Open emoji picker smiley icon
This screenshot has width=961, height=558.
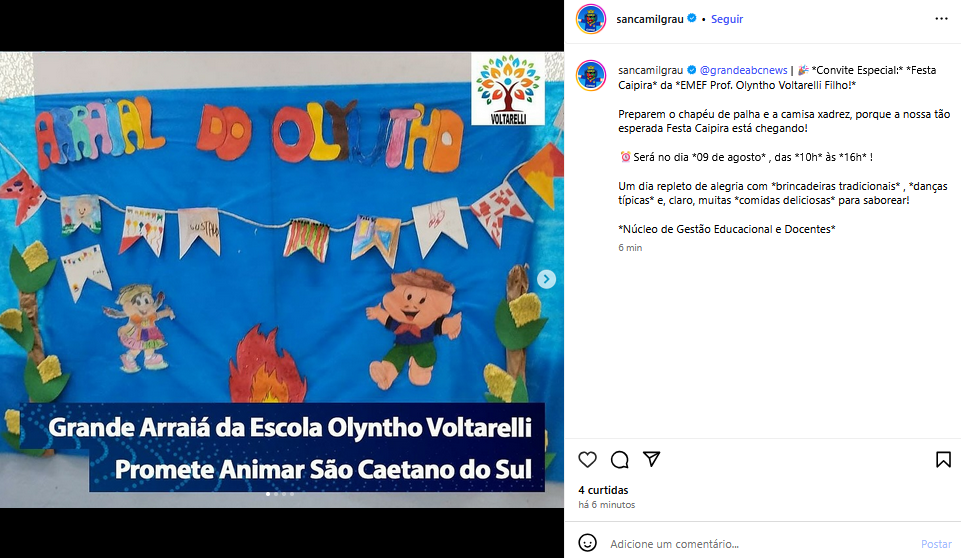click(x=587, y=543)
